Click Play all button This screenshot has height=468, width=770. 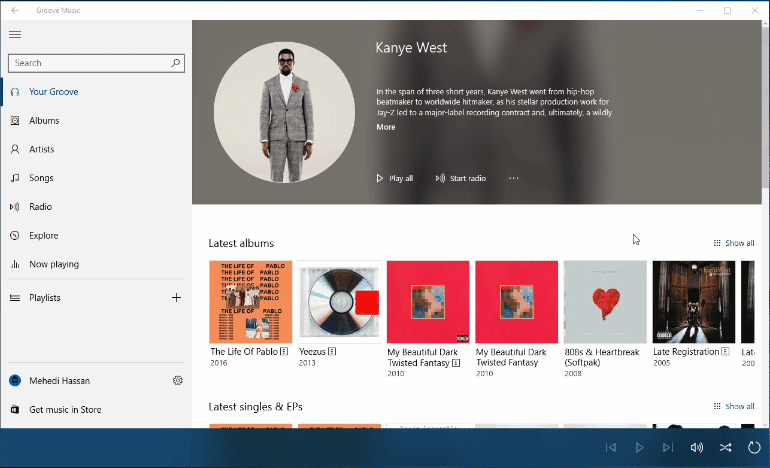point(395,178)
